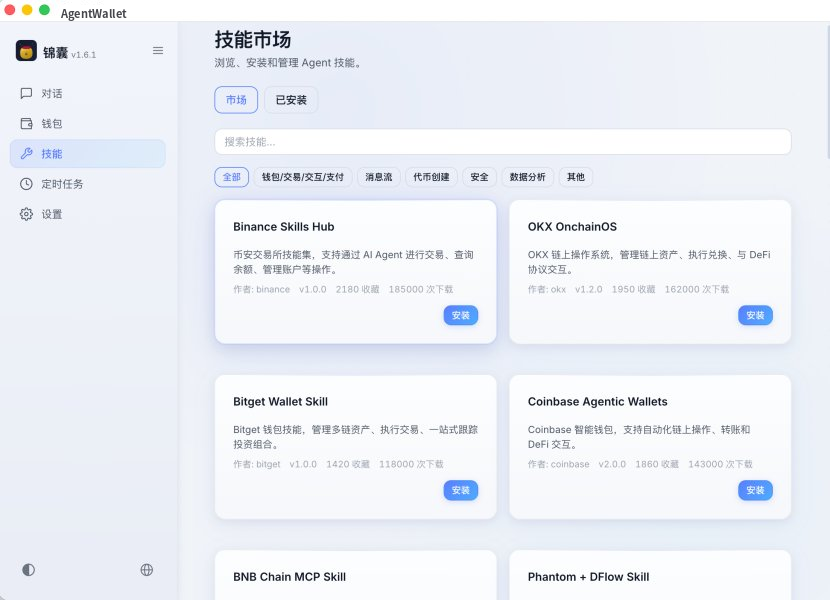
Task: Focus the 搜索技能 search field
Action: [x=502, y=142]
